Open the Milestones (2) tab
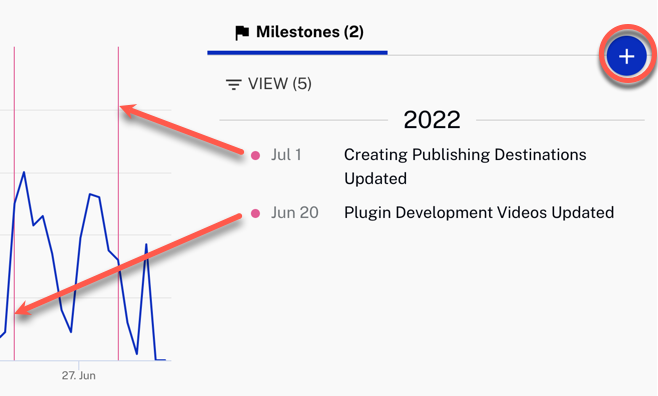The width and height of the screenshot is (658, 396). (298, 32)
